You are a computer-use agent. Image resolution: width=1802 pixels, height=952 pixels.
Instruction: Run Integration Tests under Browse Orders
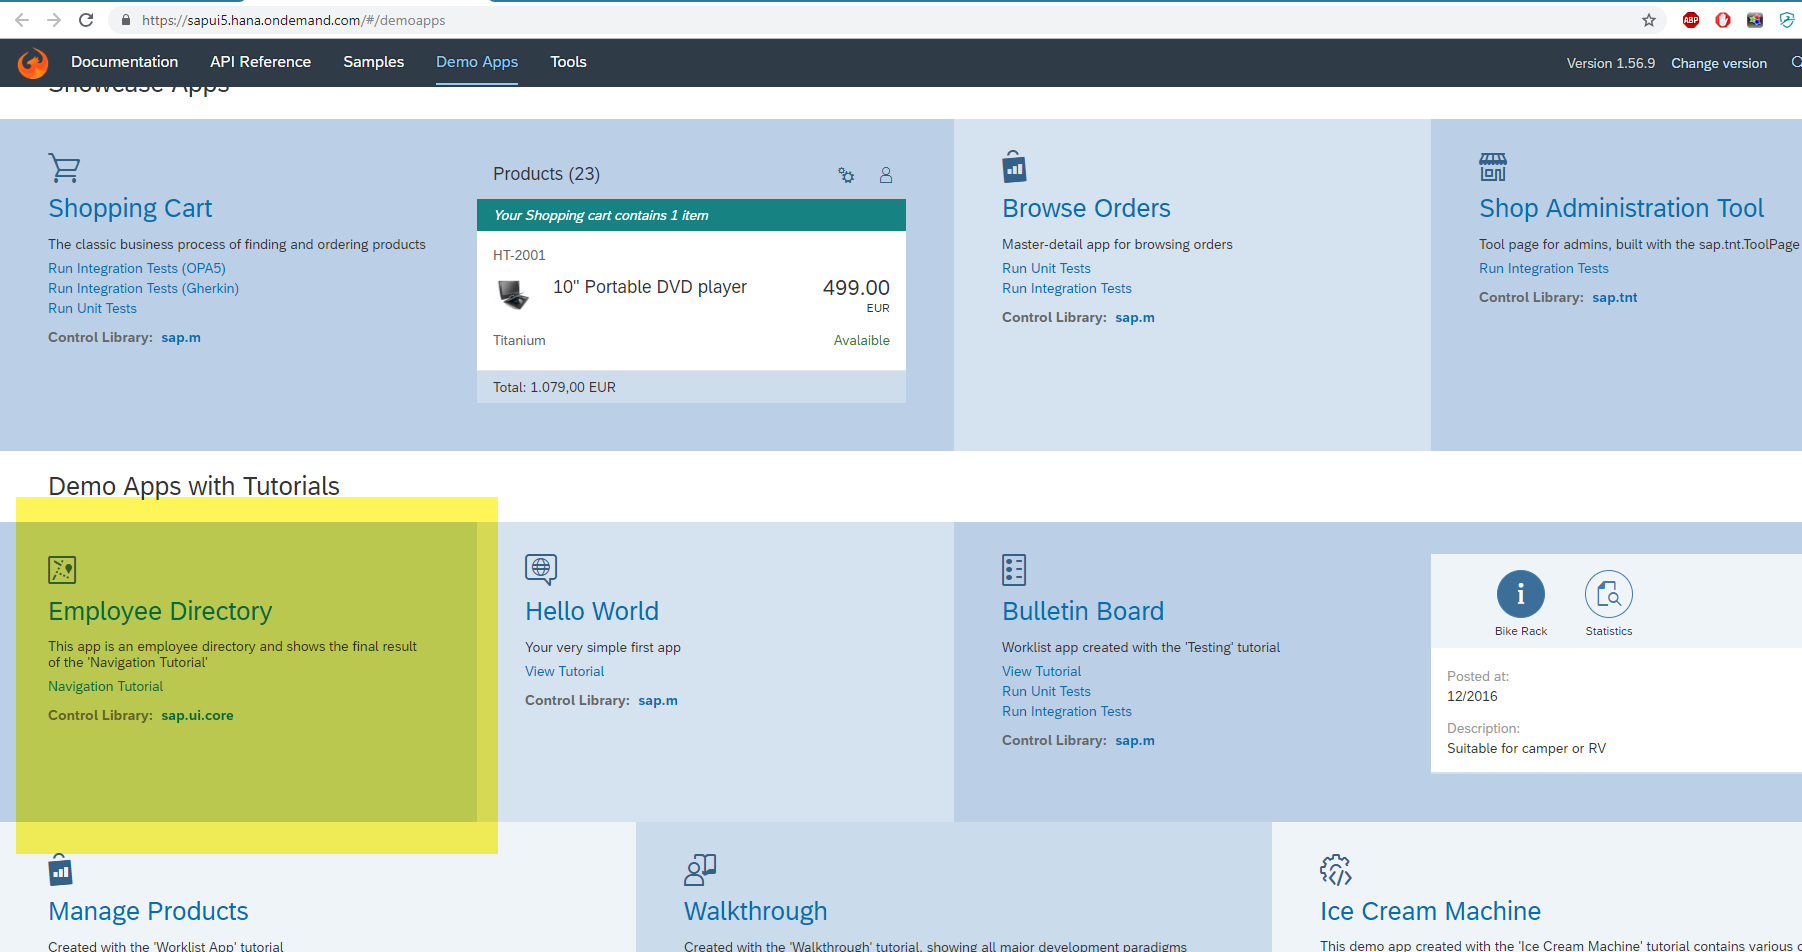point(1067,288)
